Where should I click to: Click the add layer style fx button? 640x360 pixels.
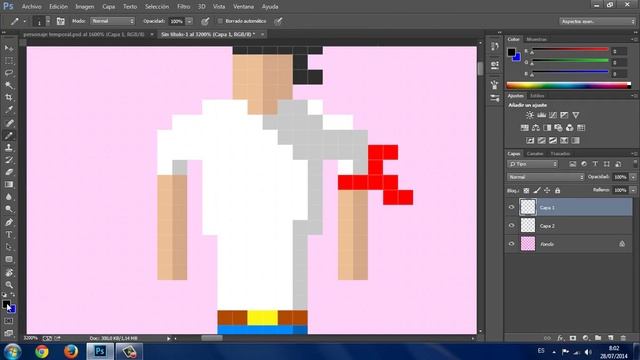pos(560,338)
